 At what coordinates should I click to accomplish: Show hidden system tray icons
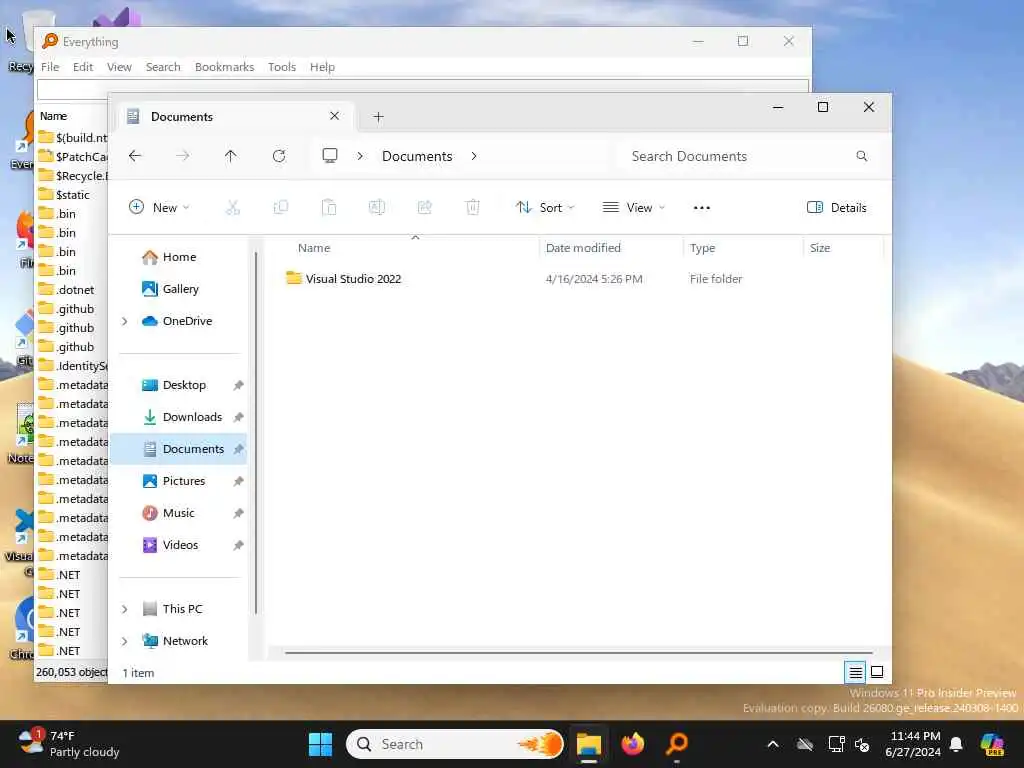(773, 744)
